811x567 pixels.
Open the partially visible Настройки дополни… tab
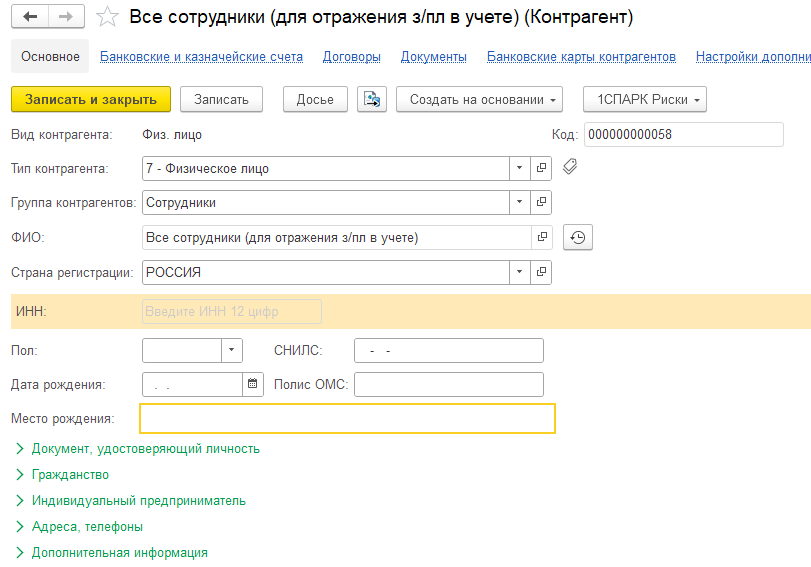753,56
